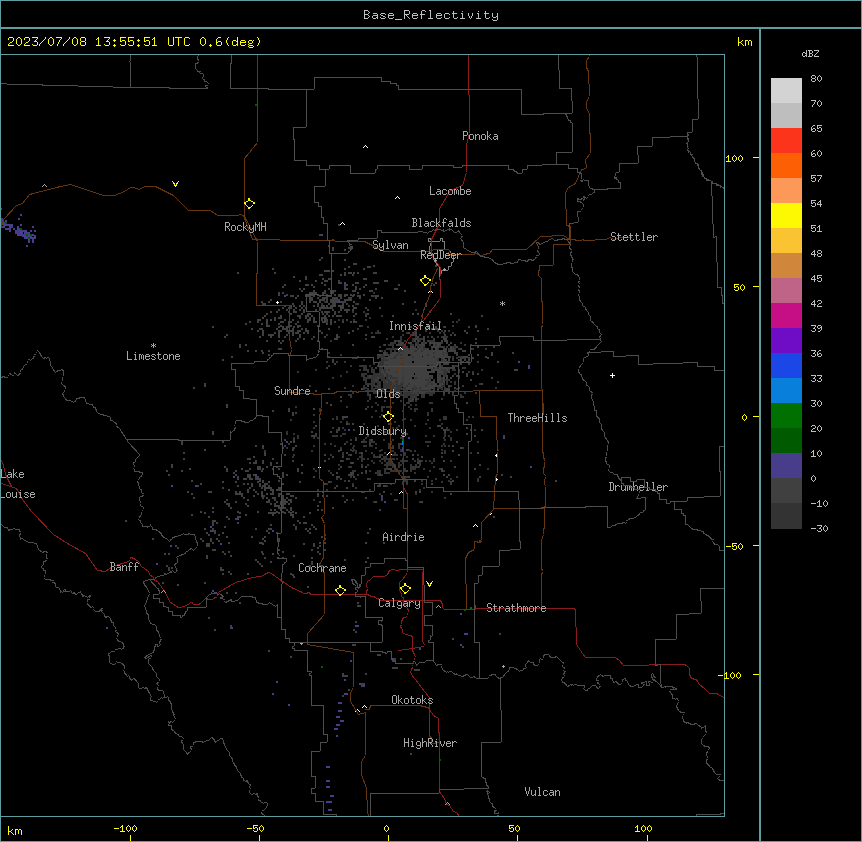The image size is (862, 842).
Task: Click the Stettler label
Action: click(x=634, y=237)
